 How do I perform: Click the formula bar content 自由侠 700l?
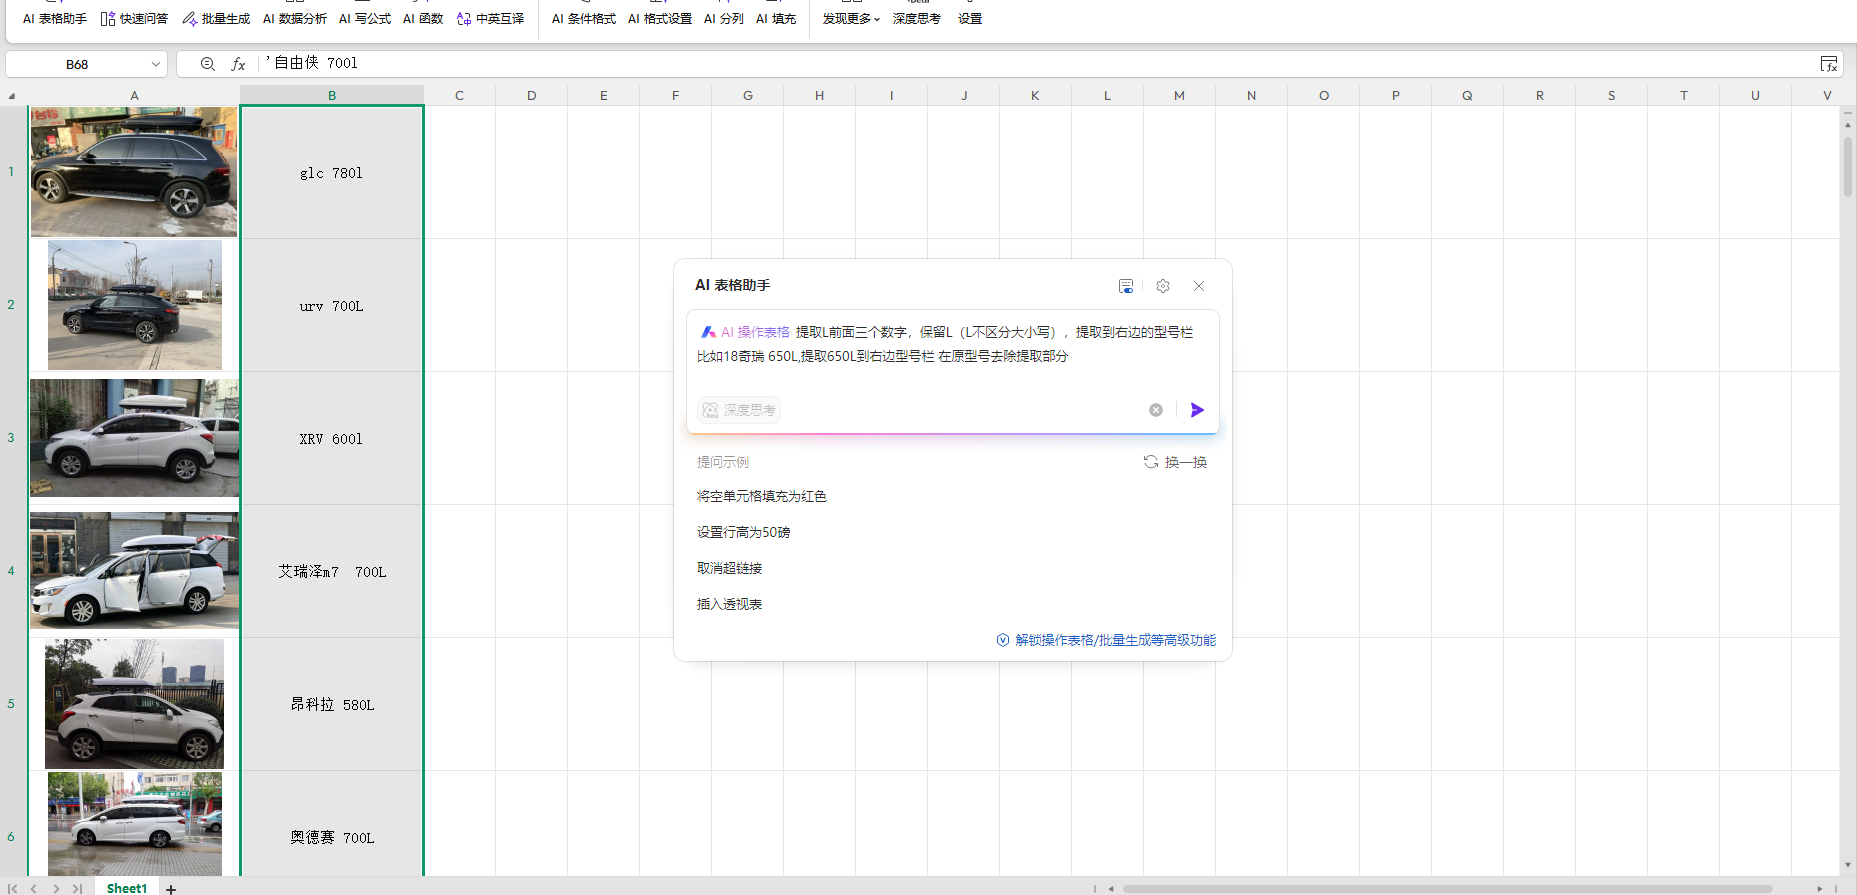pos(316,63)
